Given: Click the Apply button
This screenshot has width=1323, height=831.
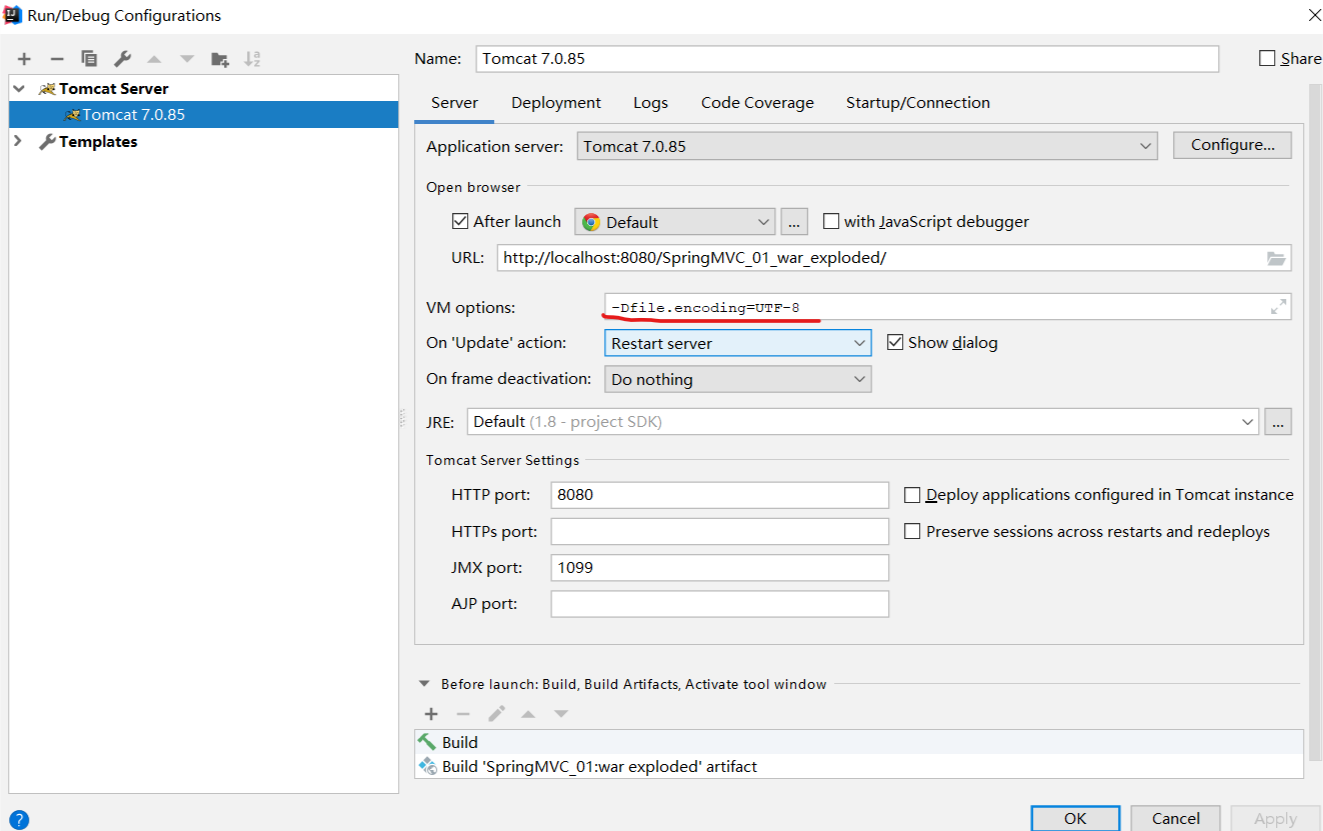Looking at the screenshot, I should point(1276,819).
